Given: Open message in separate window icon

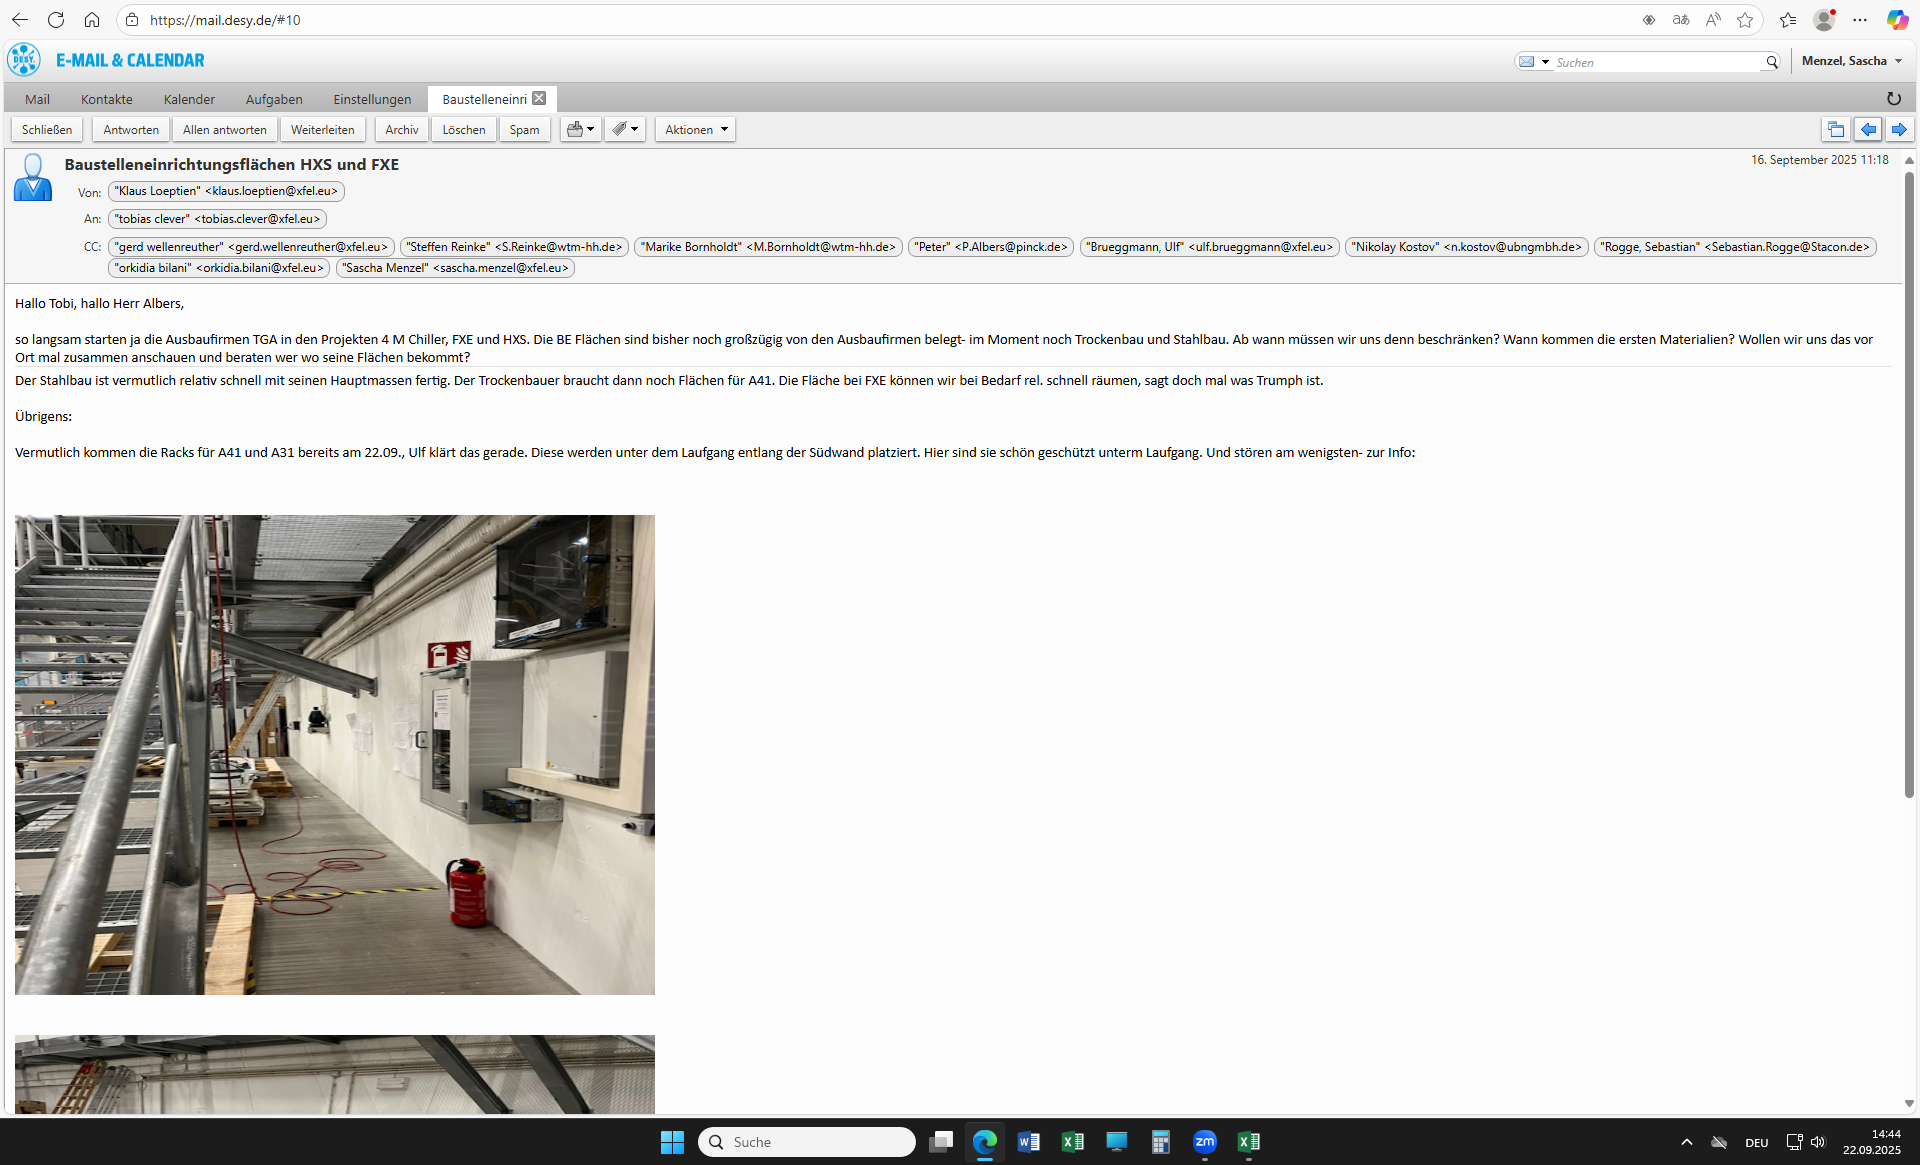Looking at the screenshot, I should pos(1835,129).
